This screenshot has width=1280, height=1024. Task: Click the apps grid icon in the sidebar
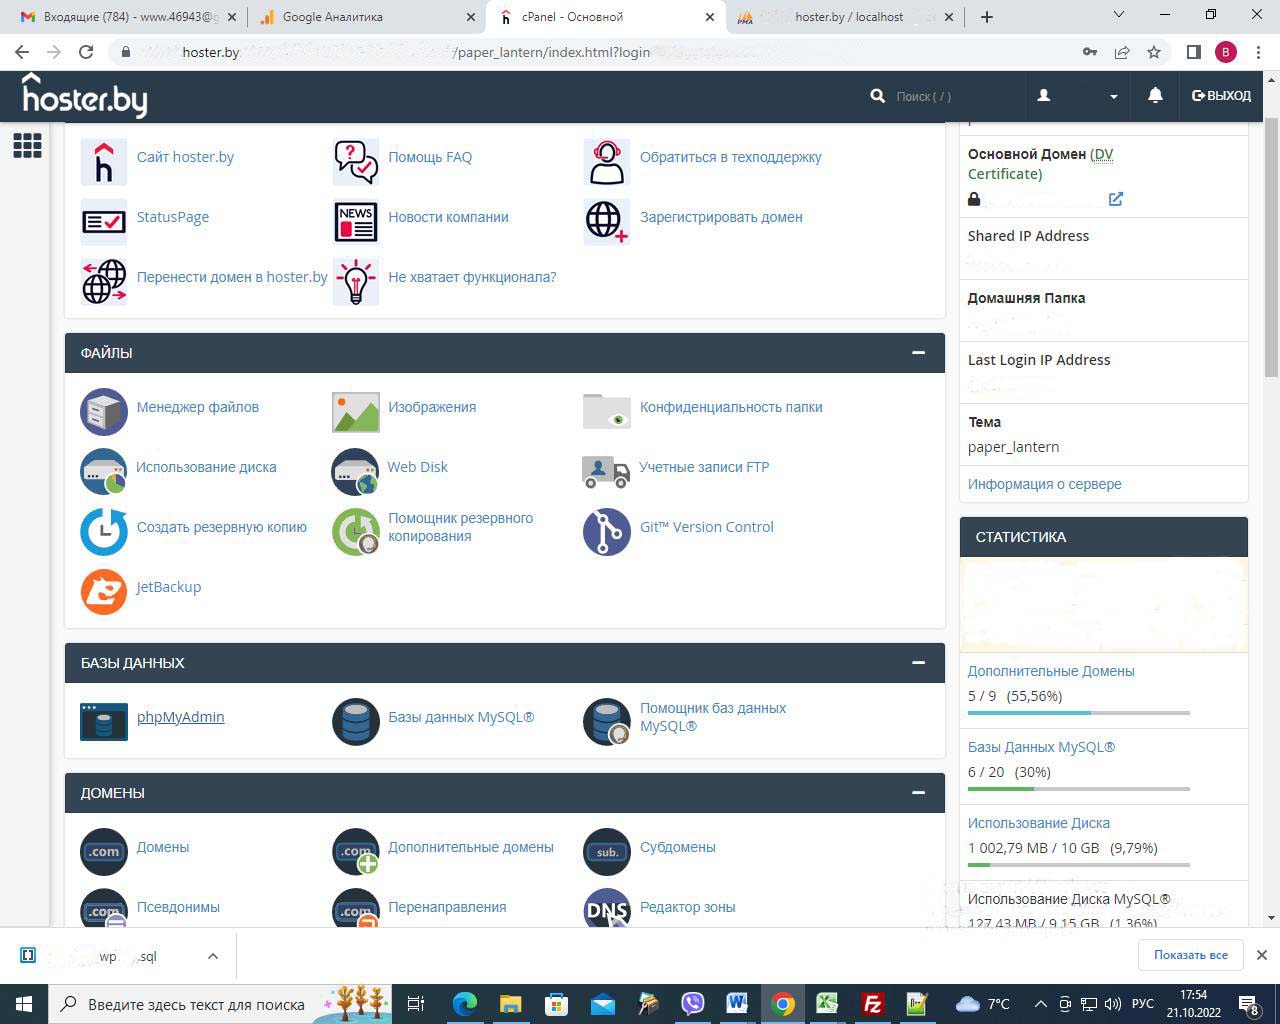[x=27, y=146]
